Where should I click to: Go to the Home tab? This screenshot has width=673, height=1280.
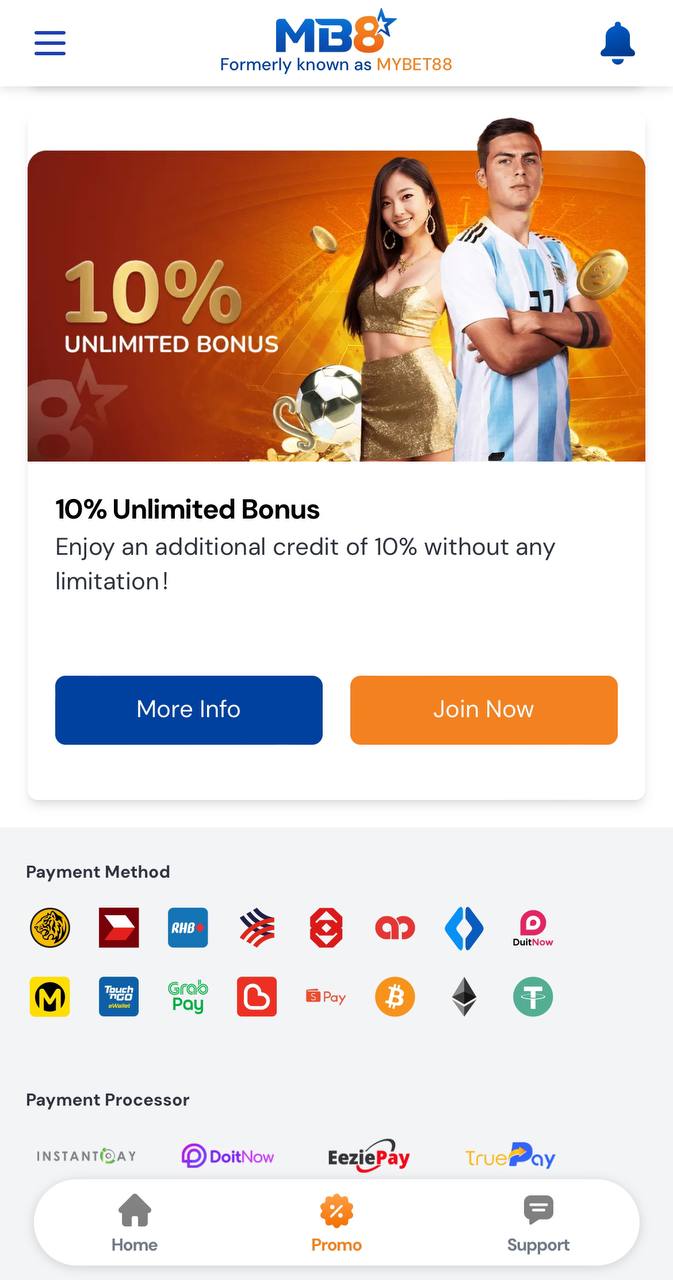pyautogui.click(x=134, y=1224)
